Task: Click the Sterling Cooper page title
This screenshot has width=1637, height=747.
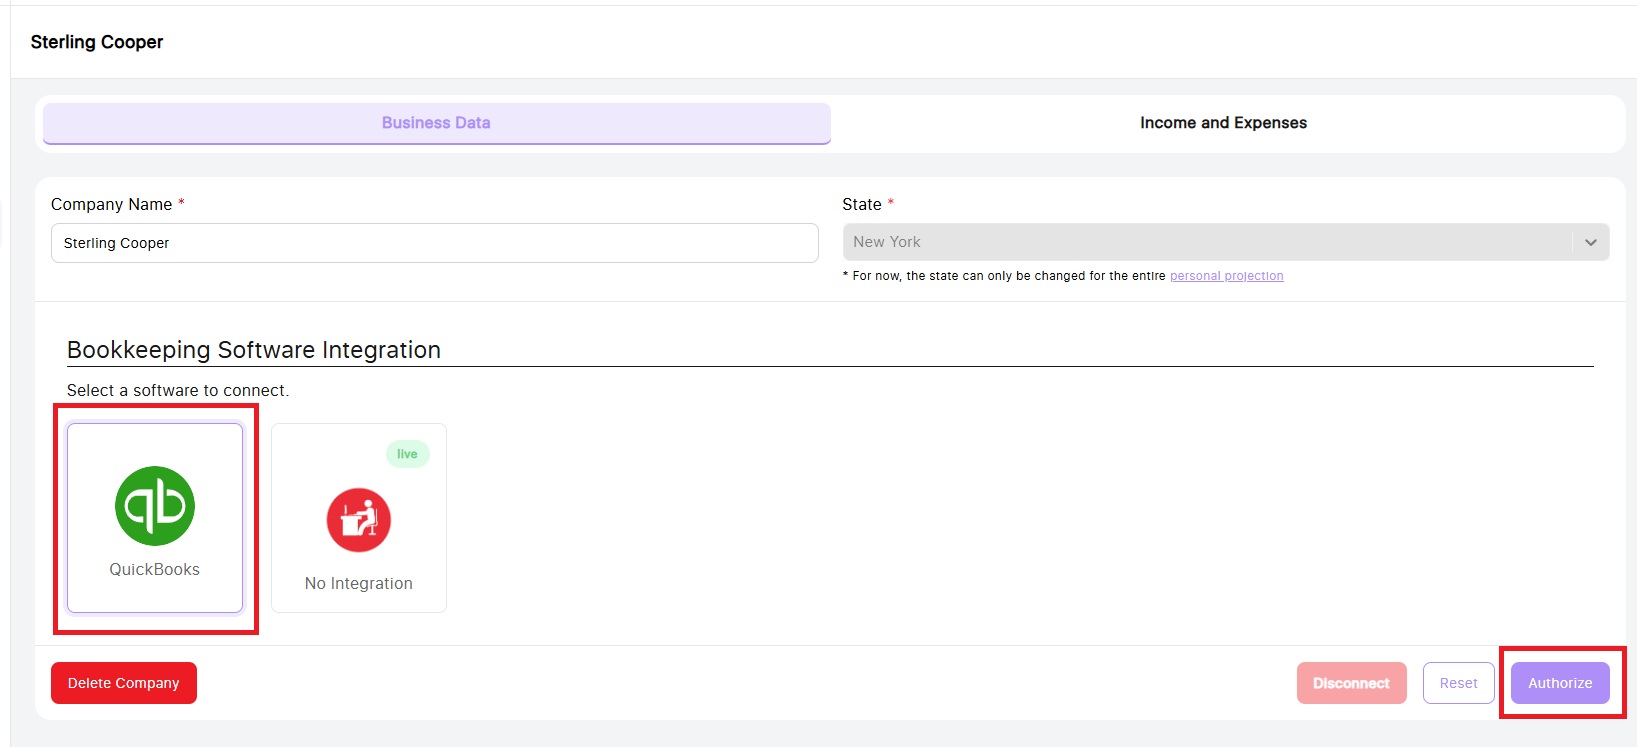Action: (97, 42)
